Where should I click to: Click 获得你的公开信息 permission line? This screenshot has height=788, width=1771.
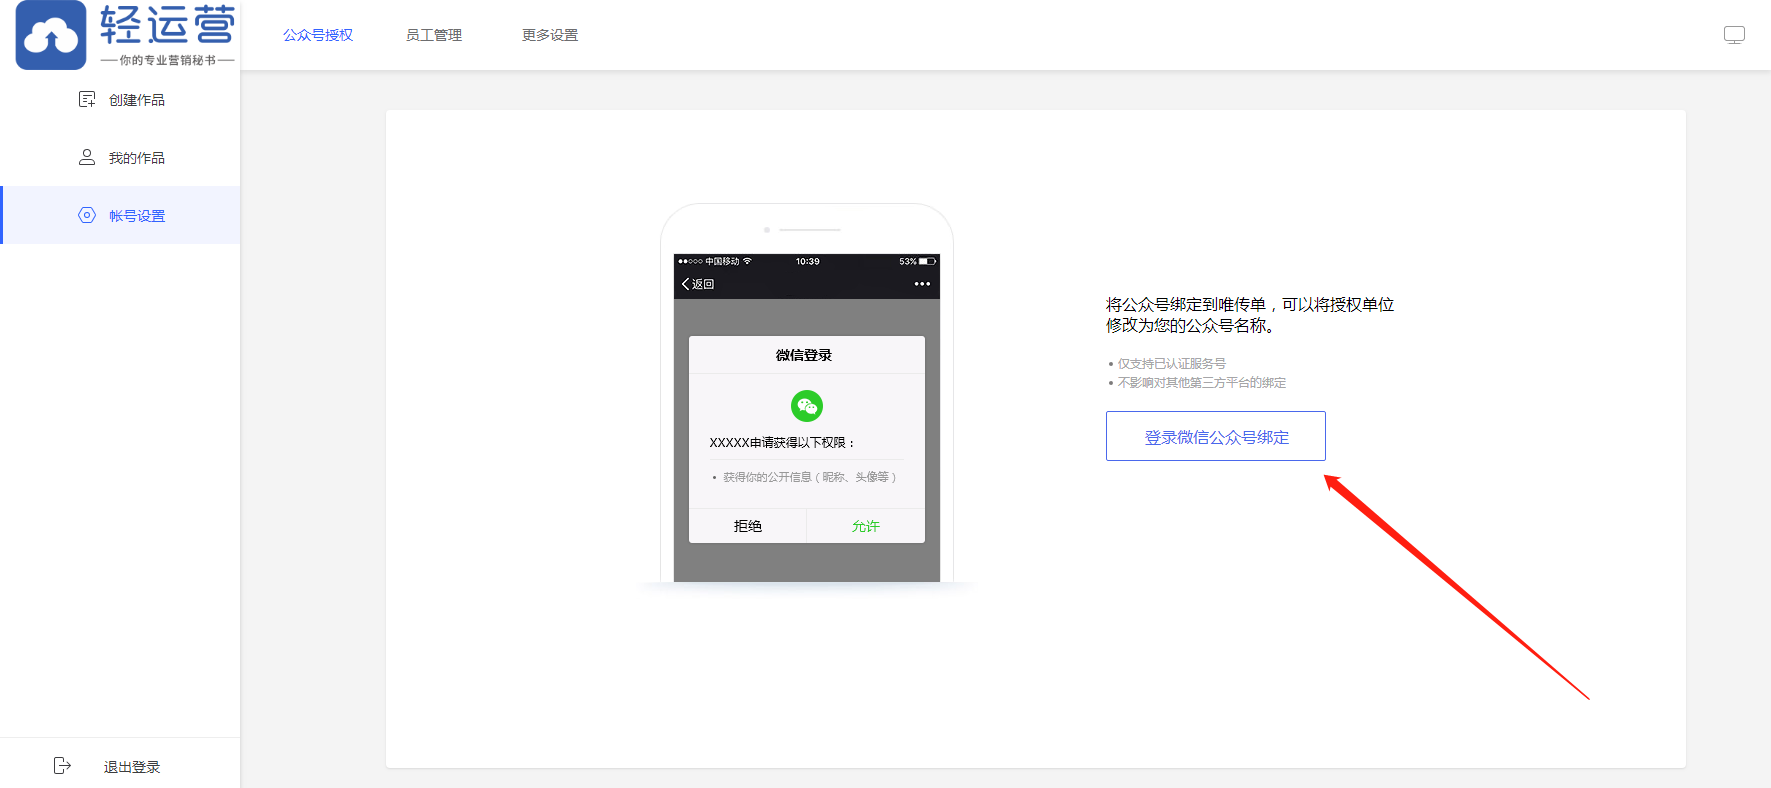click(809, 477)
